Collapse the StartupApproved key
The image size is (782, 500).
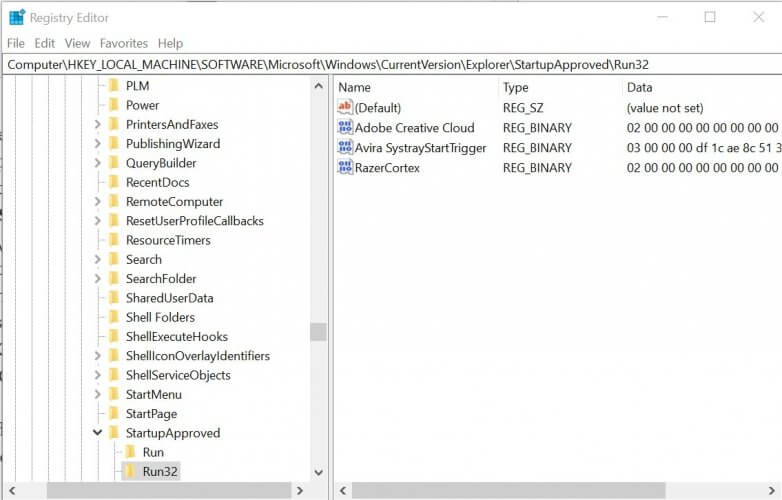[x=98, y=433]
